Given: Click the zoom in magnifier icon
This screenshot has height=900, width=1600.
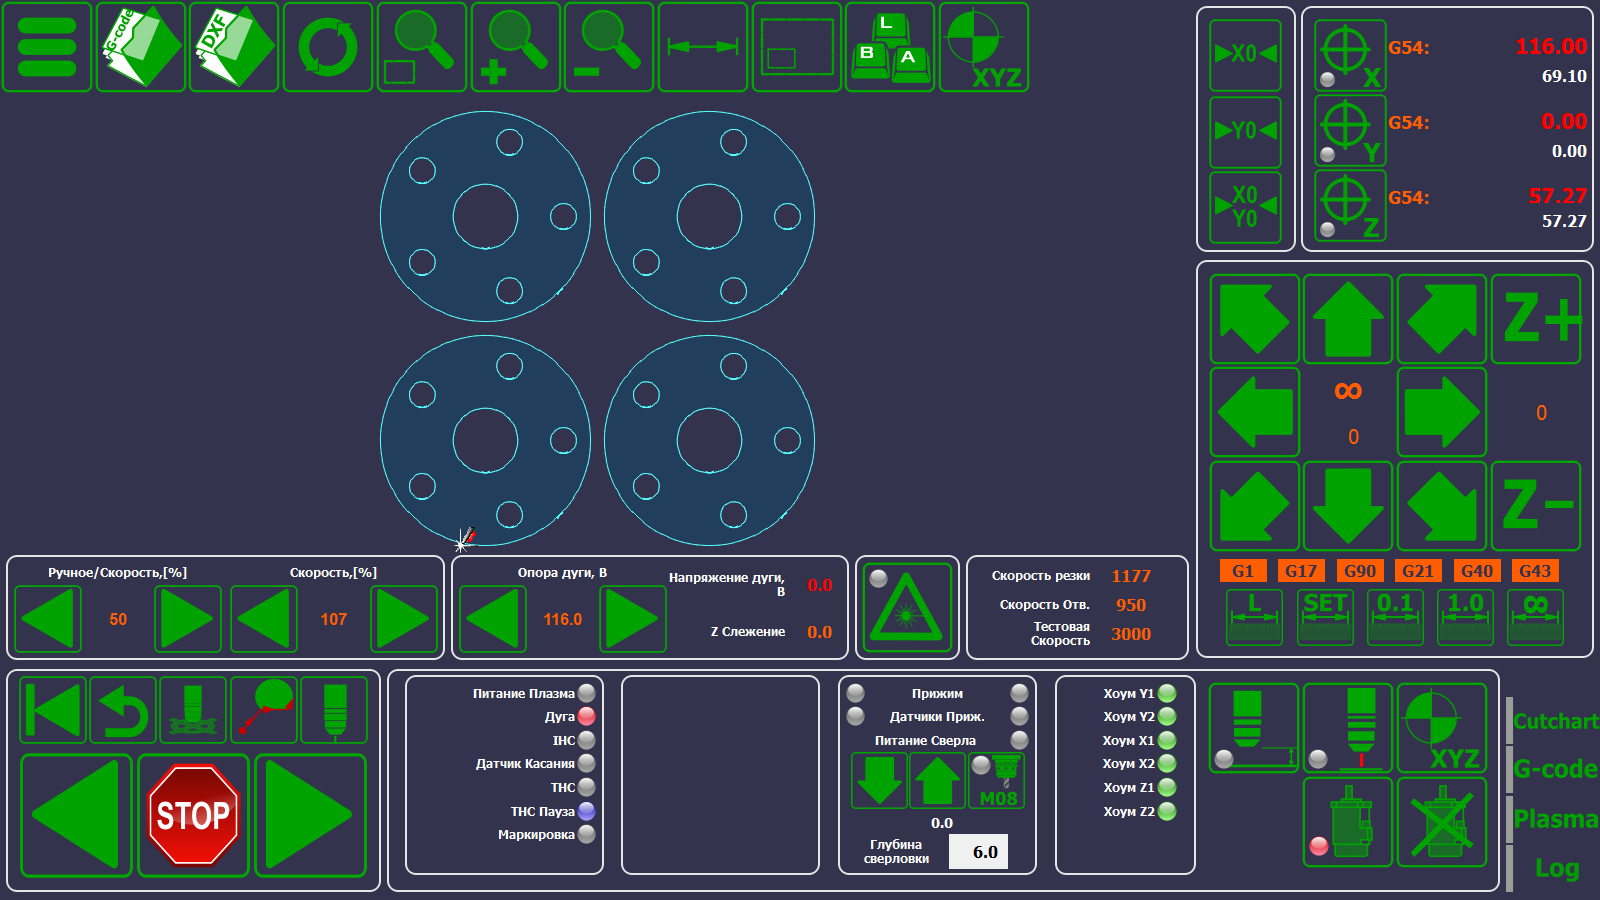Looking at the screenshot, I should coord(515,47).
